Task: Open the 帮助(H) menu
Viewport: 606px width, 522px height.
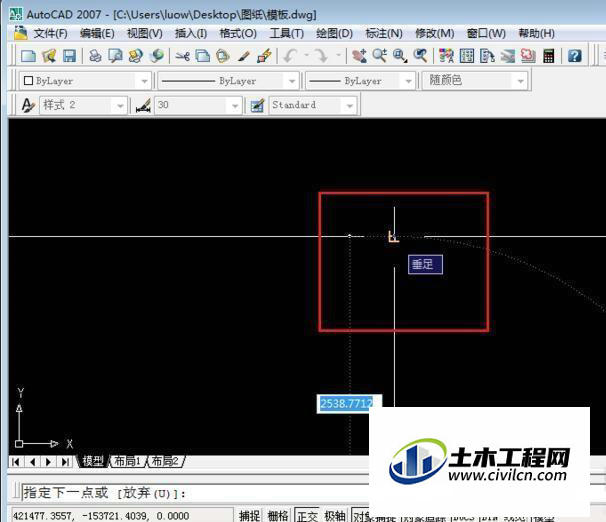Action: pos(536,34)
